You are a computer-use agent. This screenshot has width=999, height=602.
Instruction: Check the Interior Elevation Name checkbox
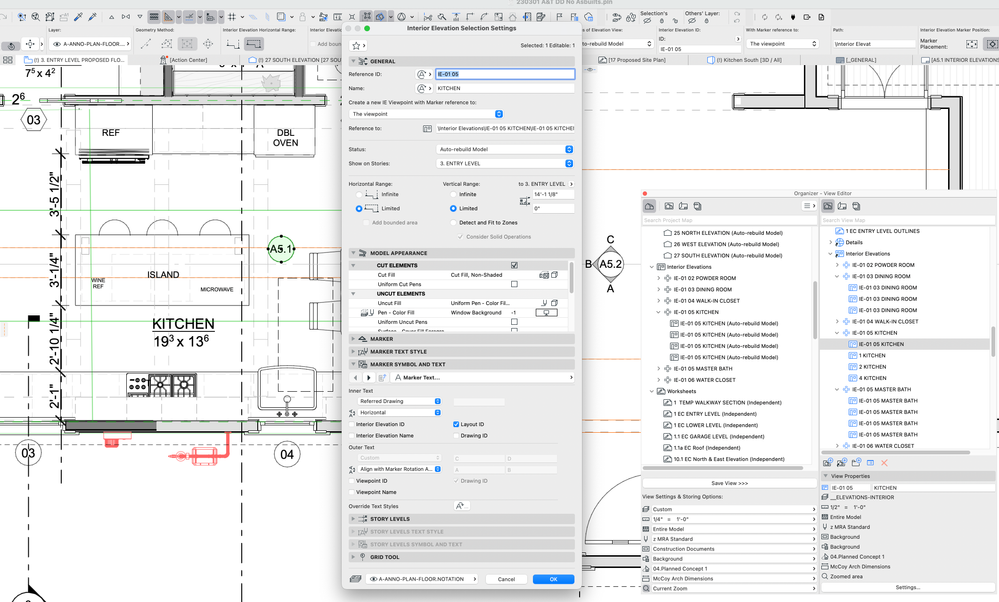[x=351, y=435]
